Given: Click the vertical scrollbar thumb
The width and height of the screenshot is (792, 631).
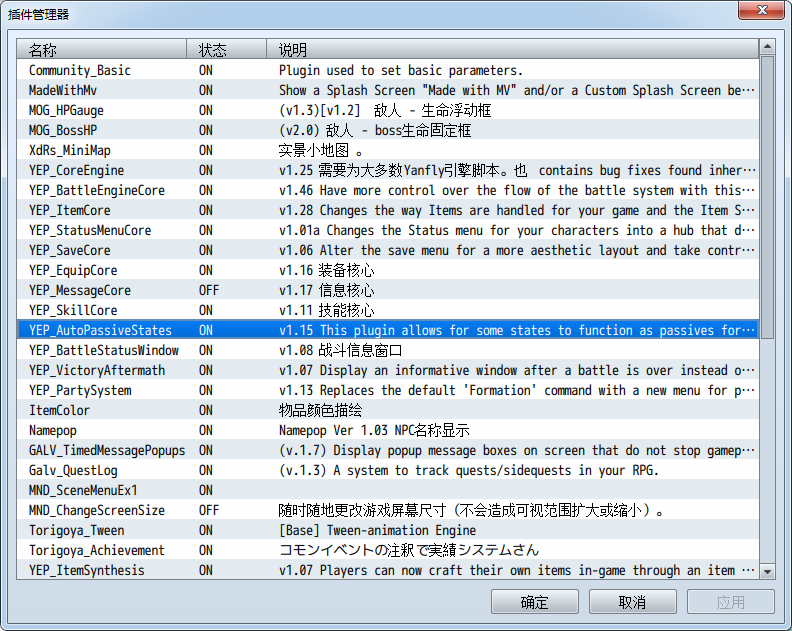Looking at the screenshot, I should (767, 197).
